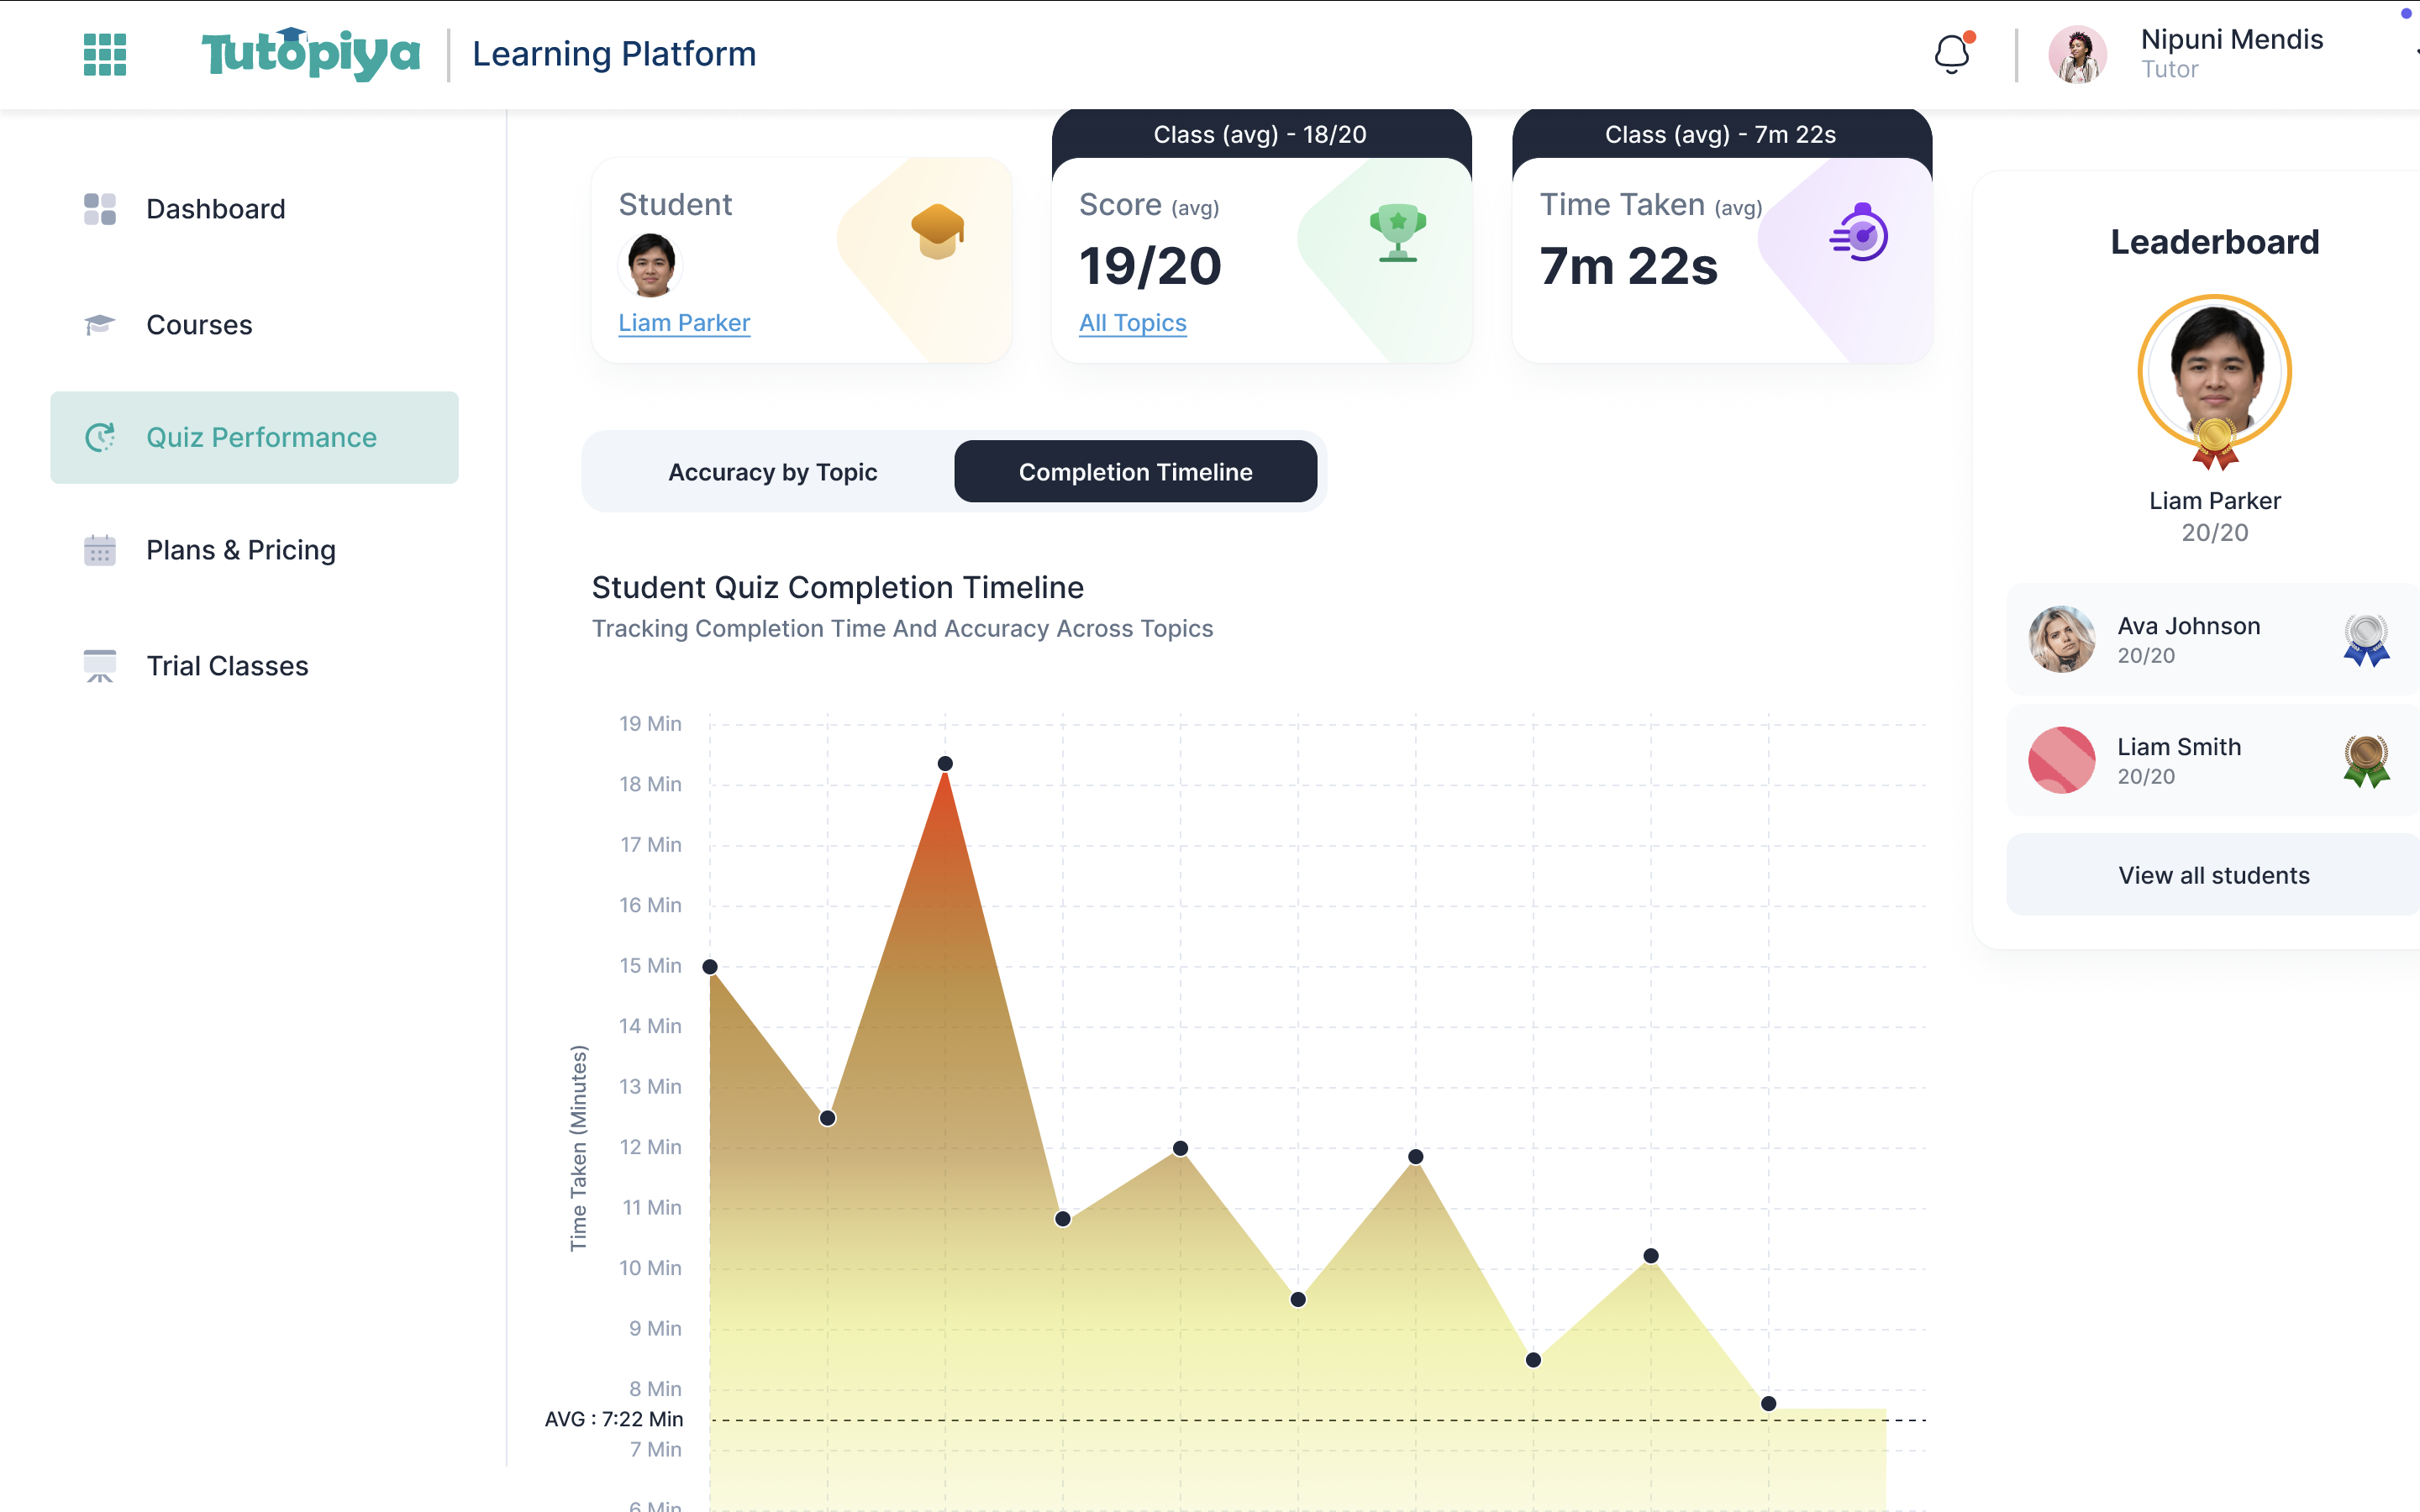Viewport: 2420px width, 1512px height.
Task: Click the Dashboard sidebar icon
Action: tap(100, 209)
